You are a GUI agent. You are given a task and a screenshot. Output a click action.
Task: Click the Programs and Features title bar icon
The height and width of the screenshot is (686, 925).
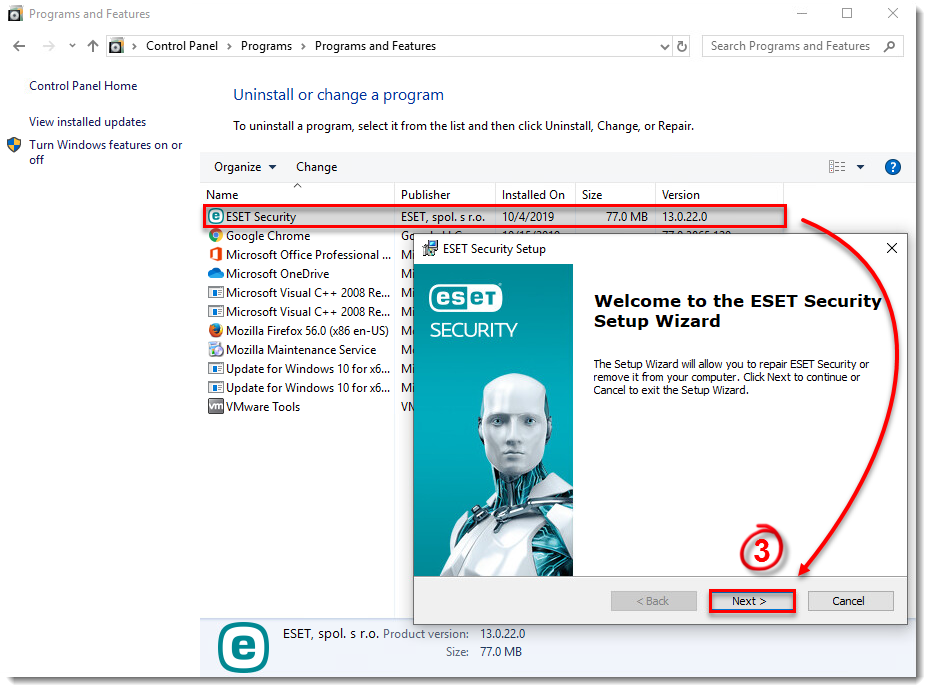(15, 14)
